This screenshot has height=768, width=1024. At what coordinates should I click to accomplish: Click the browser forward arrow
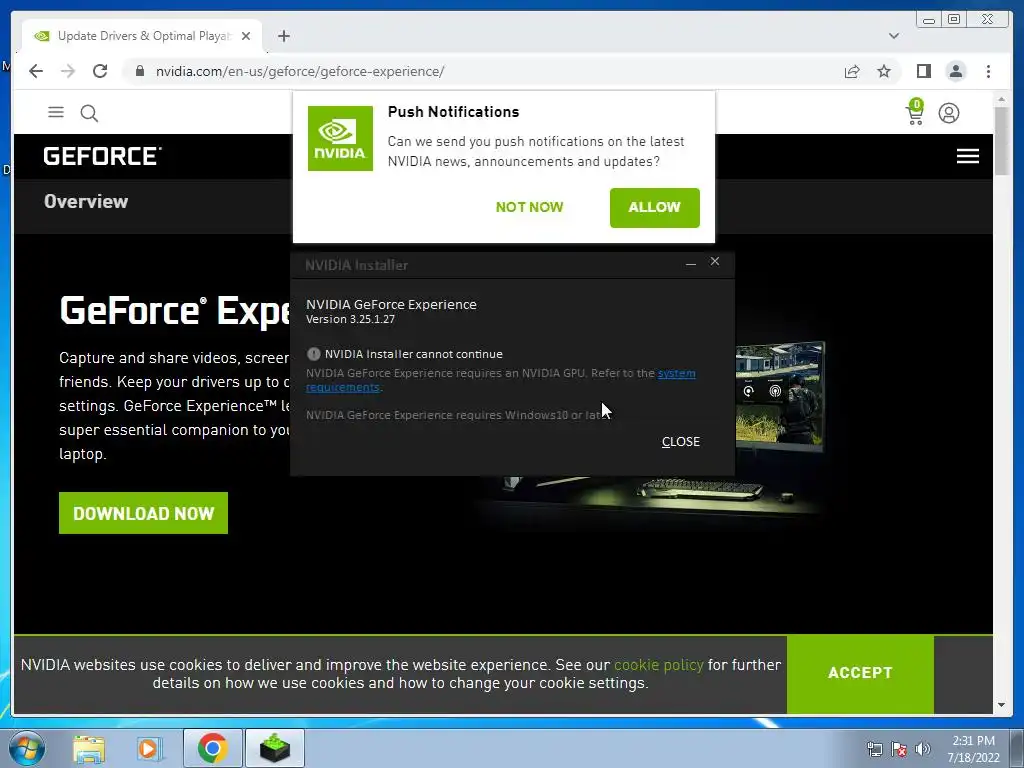tap(68, 71)
